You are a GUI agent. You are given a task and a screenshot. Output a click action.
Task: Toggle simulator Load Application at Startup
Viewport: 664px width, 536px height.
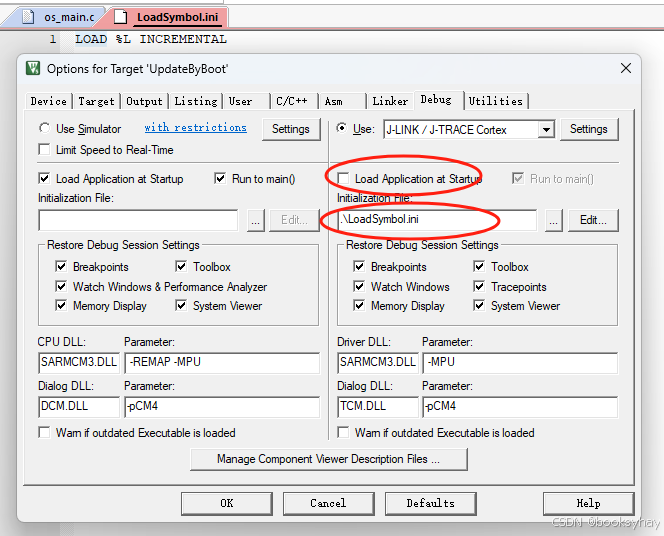pos(44,178)
